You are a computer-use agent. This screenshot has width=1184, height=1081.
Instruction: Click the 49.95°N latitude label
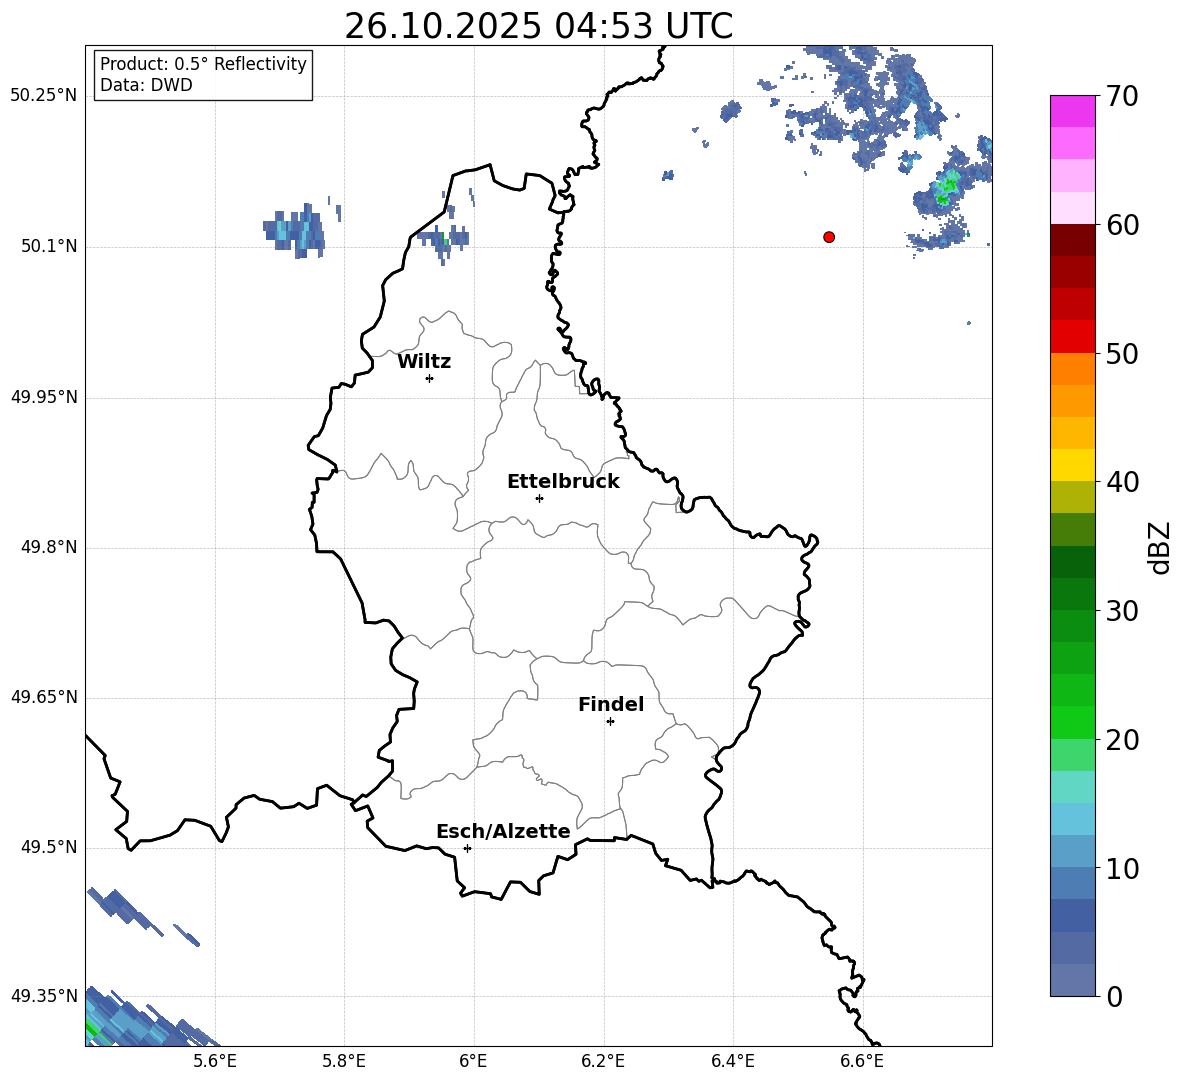[x=44, y=397]
